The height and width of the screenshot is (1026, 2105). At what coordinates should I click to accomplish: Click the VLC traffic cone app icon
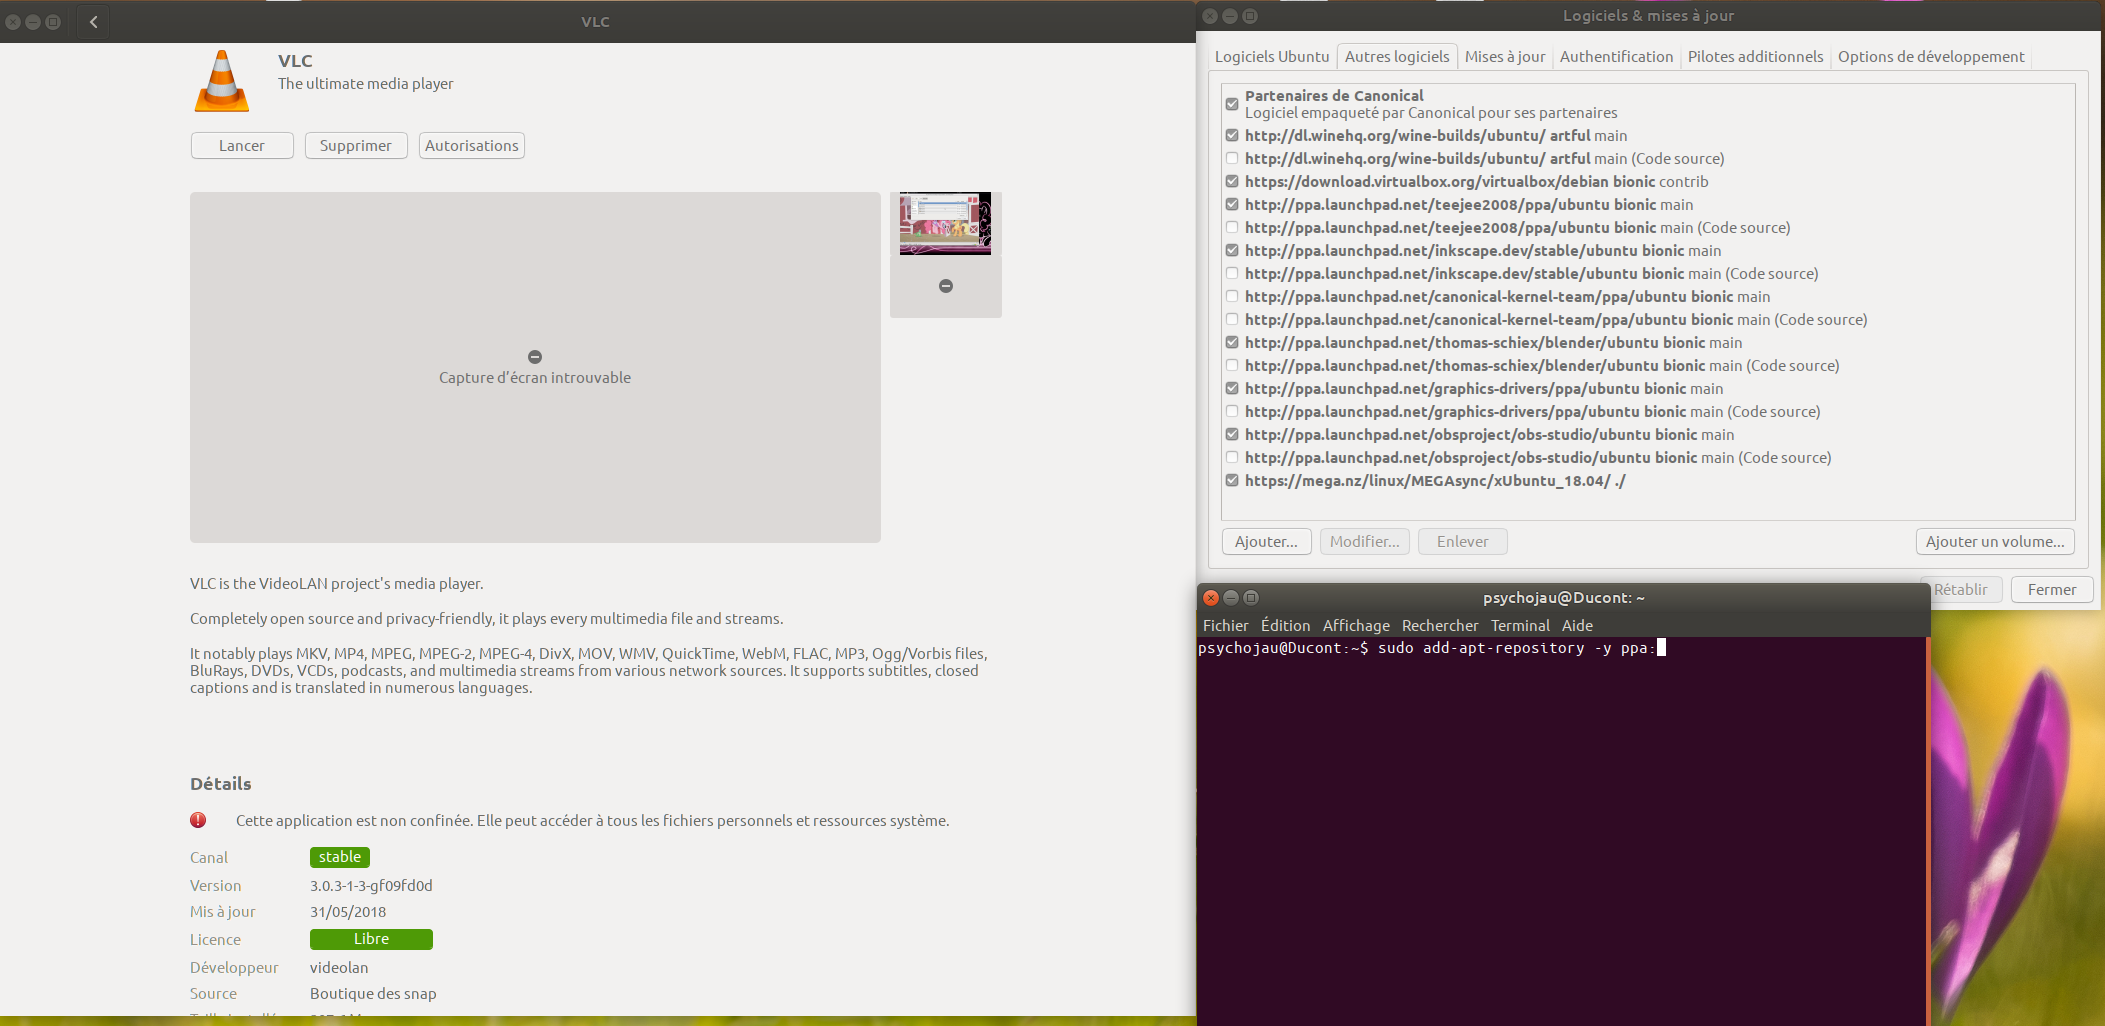pyautogui.click(x=222, y=81)
